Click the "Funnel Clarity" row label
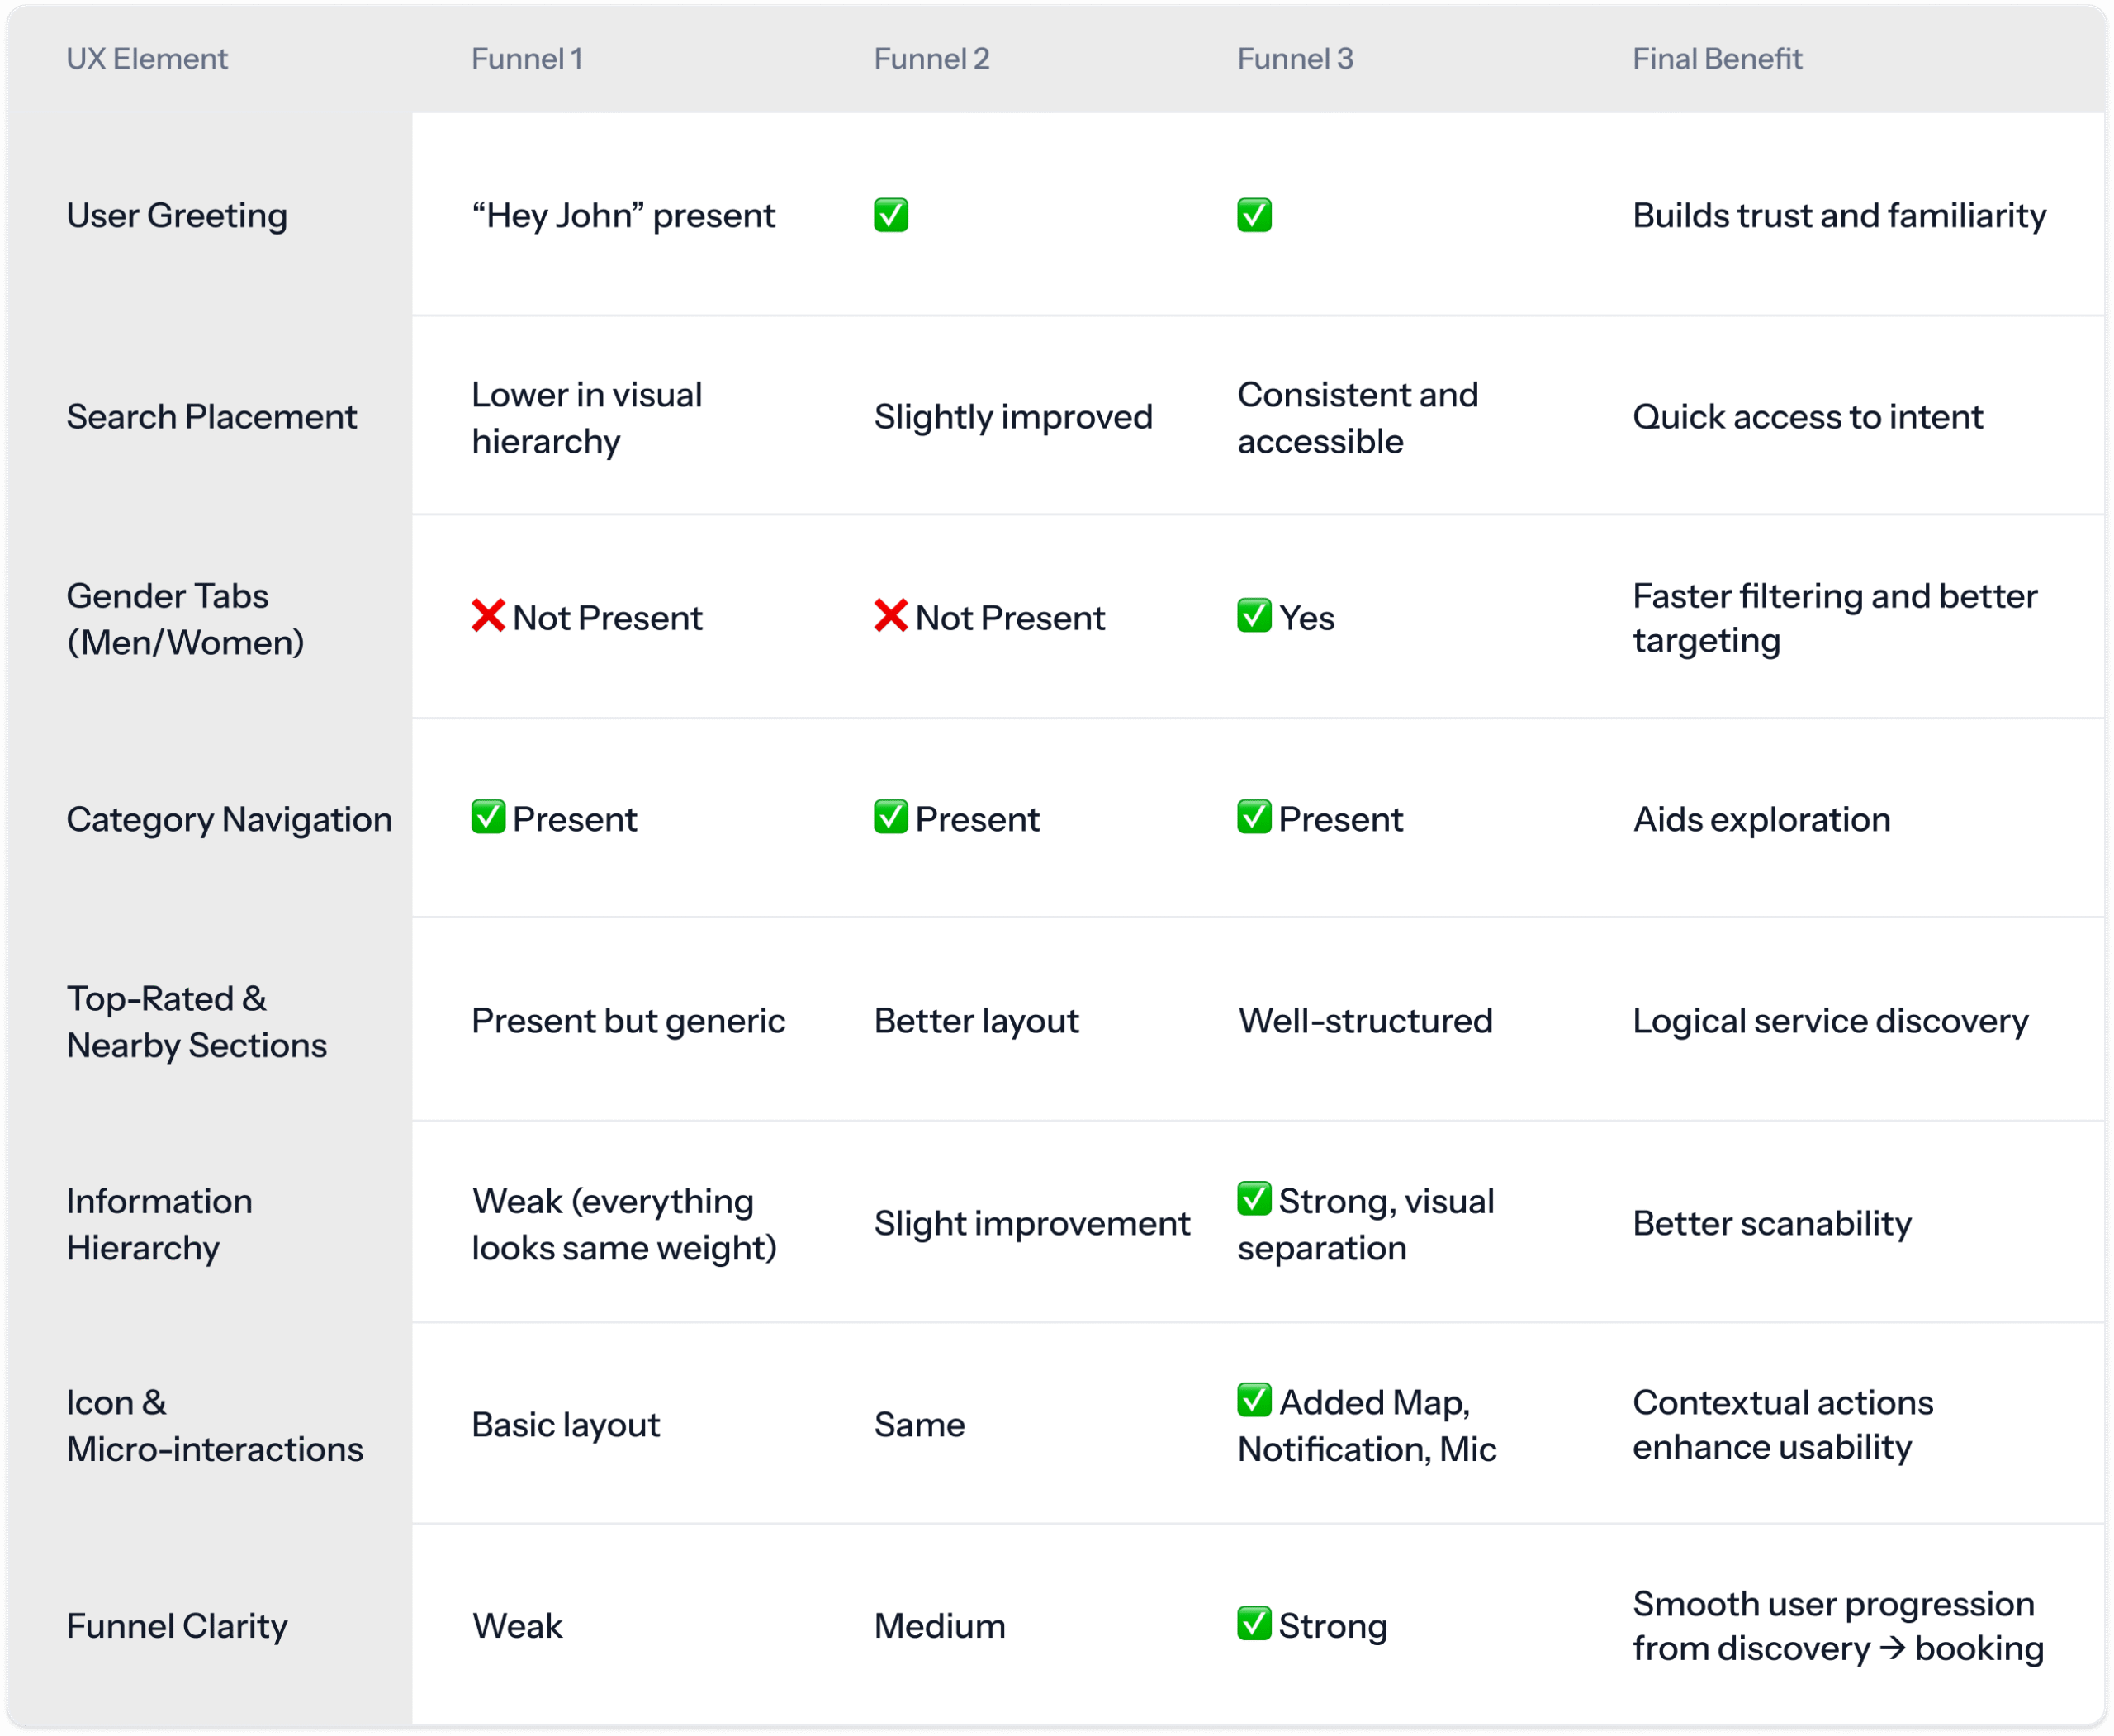Image resolution: width=2114 pixels, height=1736 pixels. pyautogui.click(x=177, y=1626)
